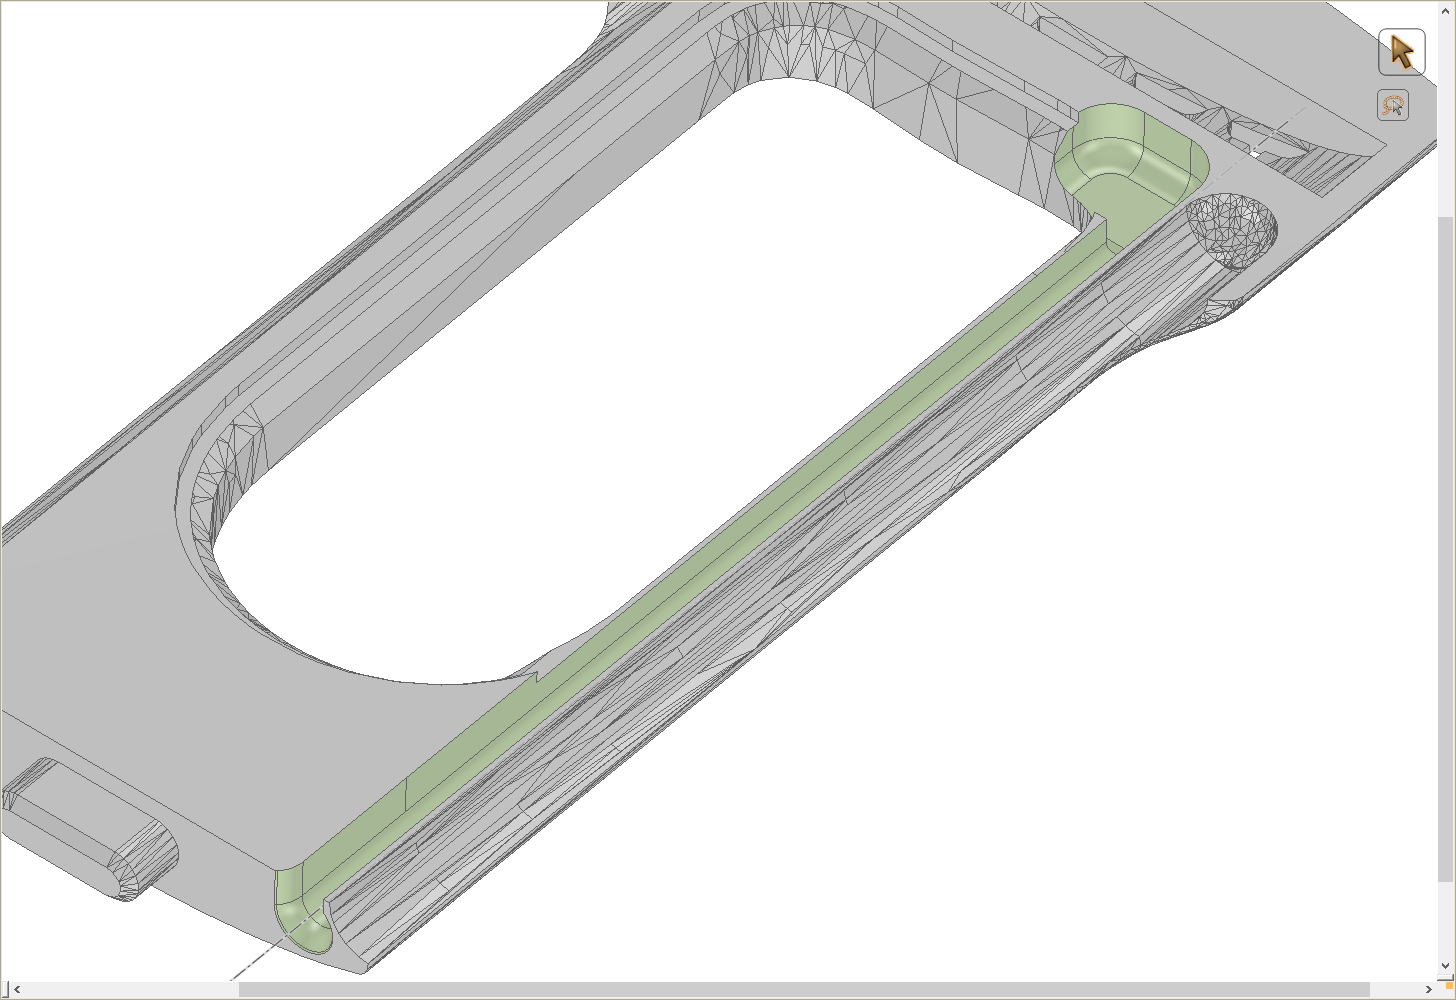
Task: Activate the lasso selection tool
Action: [1393, 105]
